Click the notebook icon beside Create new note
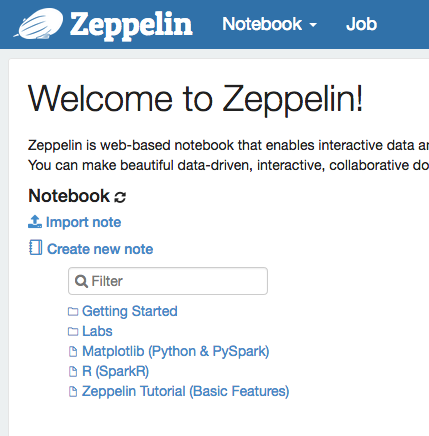This screenshot has width=429, height=436. coord(35,248)
